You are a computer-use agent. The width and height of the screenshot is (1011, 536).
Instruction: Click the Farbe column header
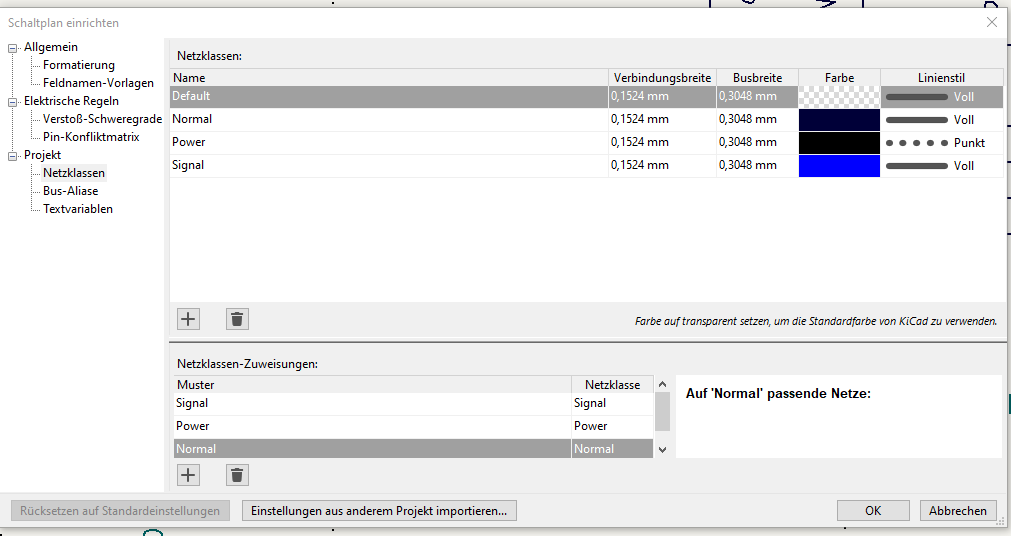[x=839, y=77]
